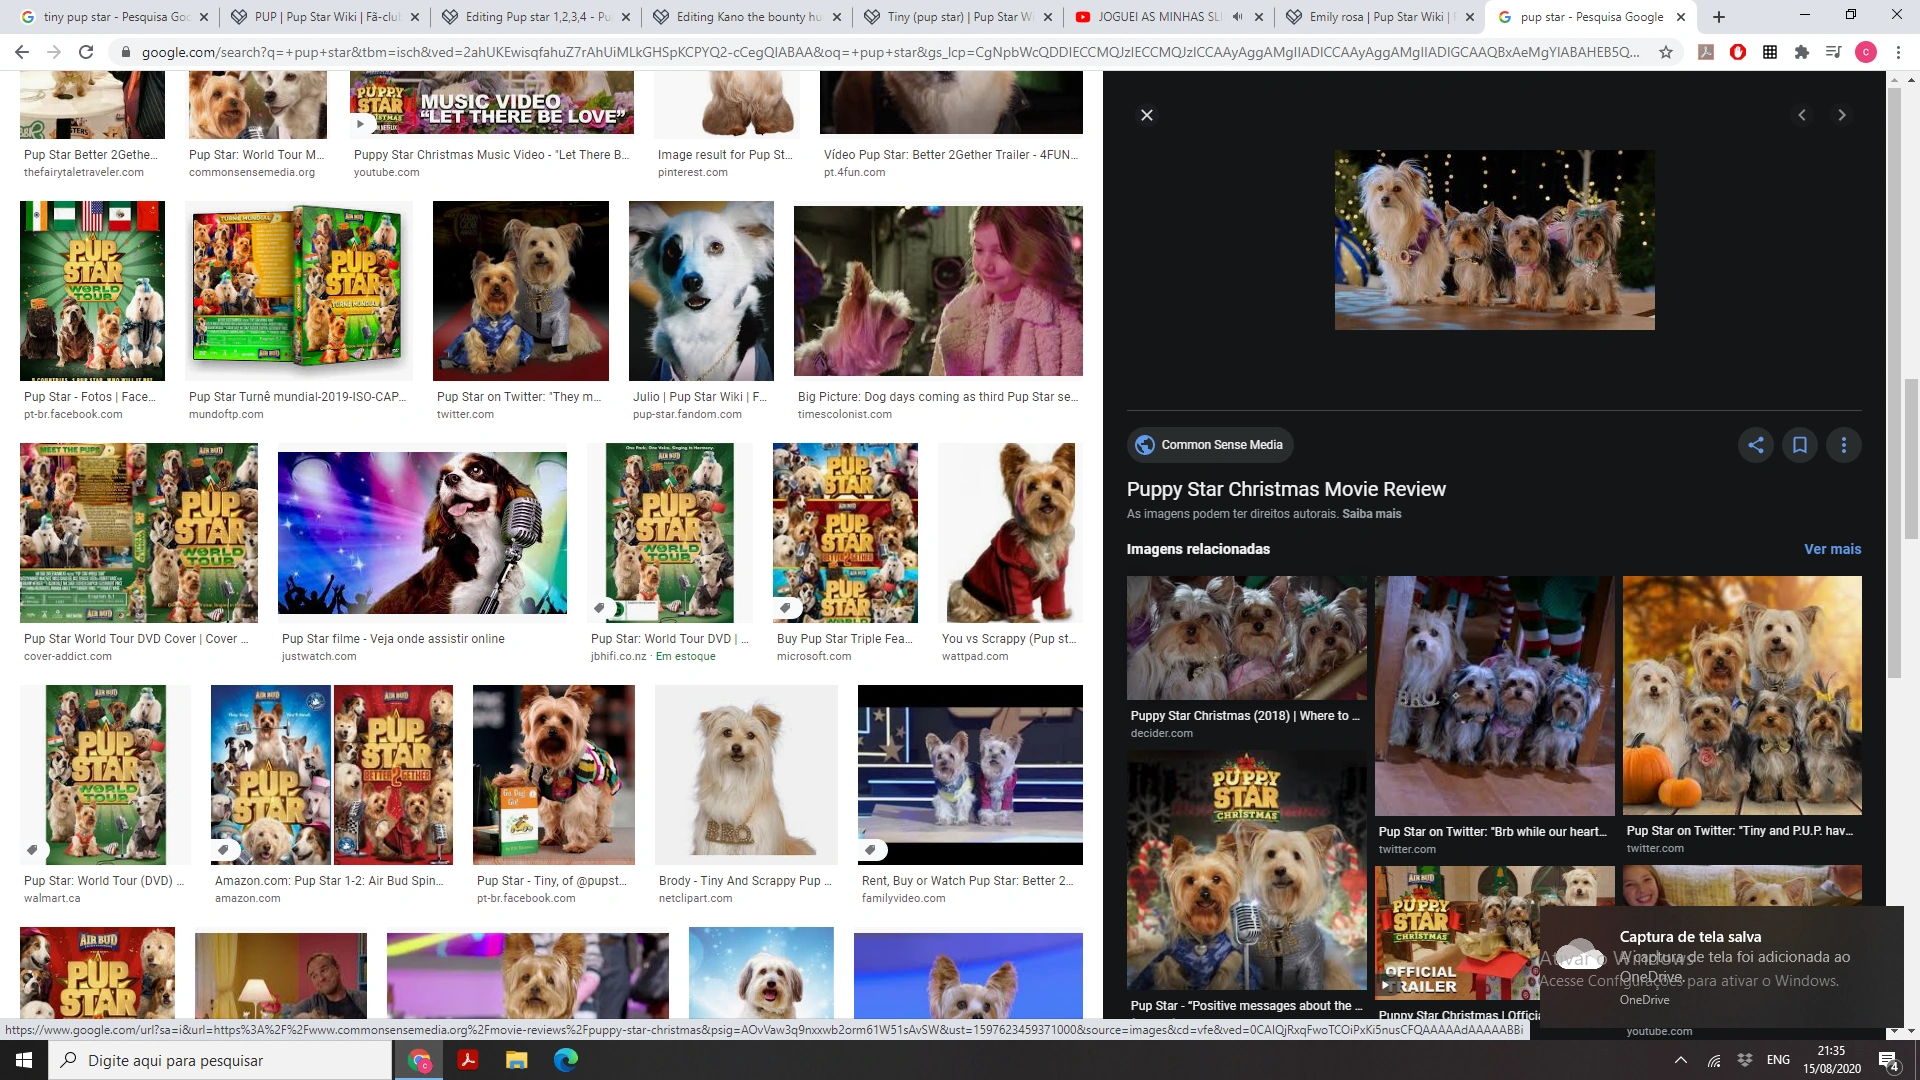Close the image preview panel
Screen dimensions: 1920x1080
tap(1147, 115)
